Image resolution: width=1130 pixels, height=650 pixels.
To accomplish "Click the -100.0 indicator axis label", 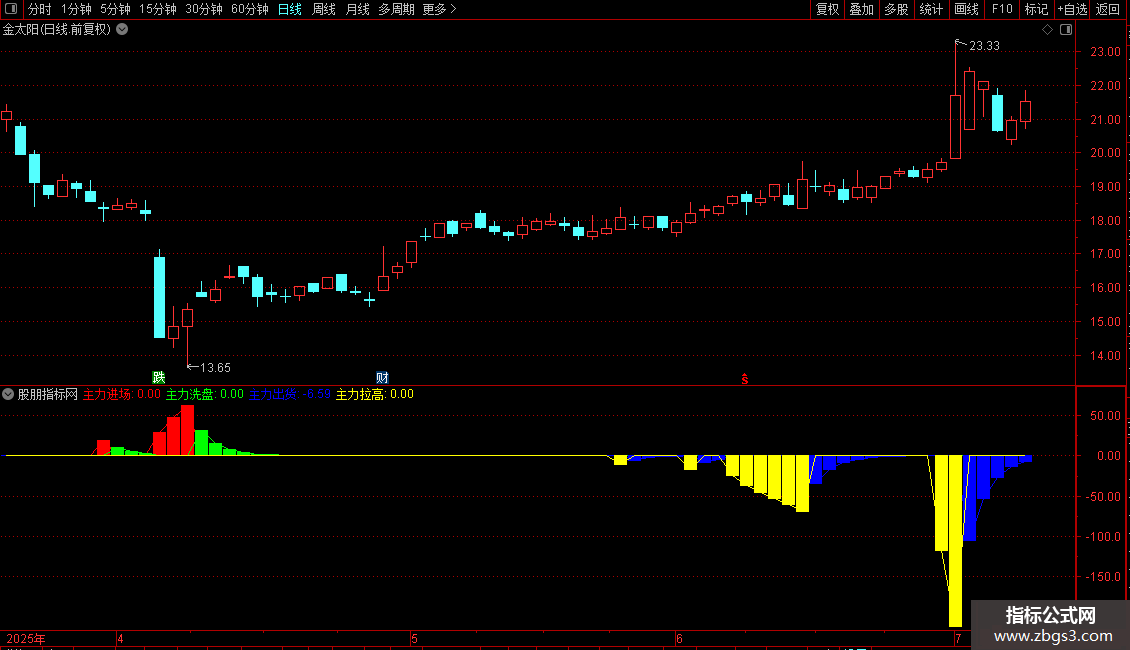I will tap(1103, 536).
